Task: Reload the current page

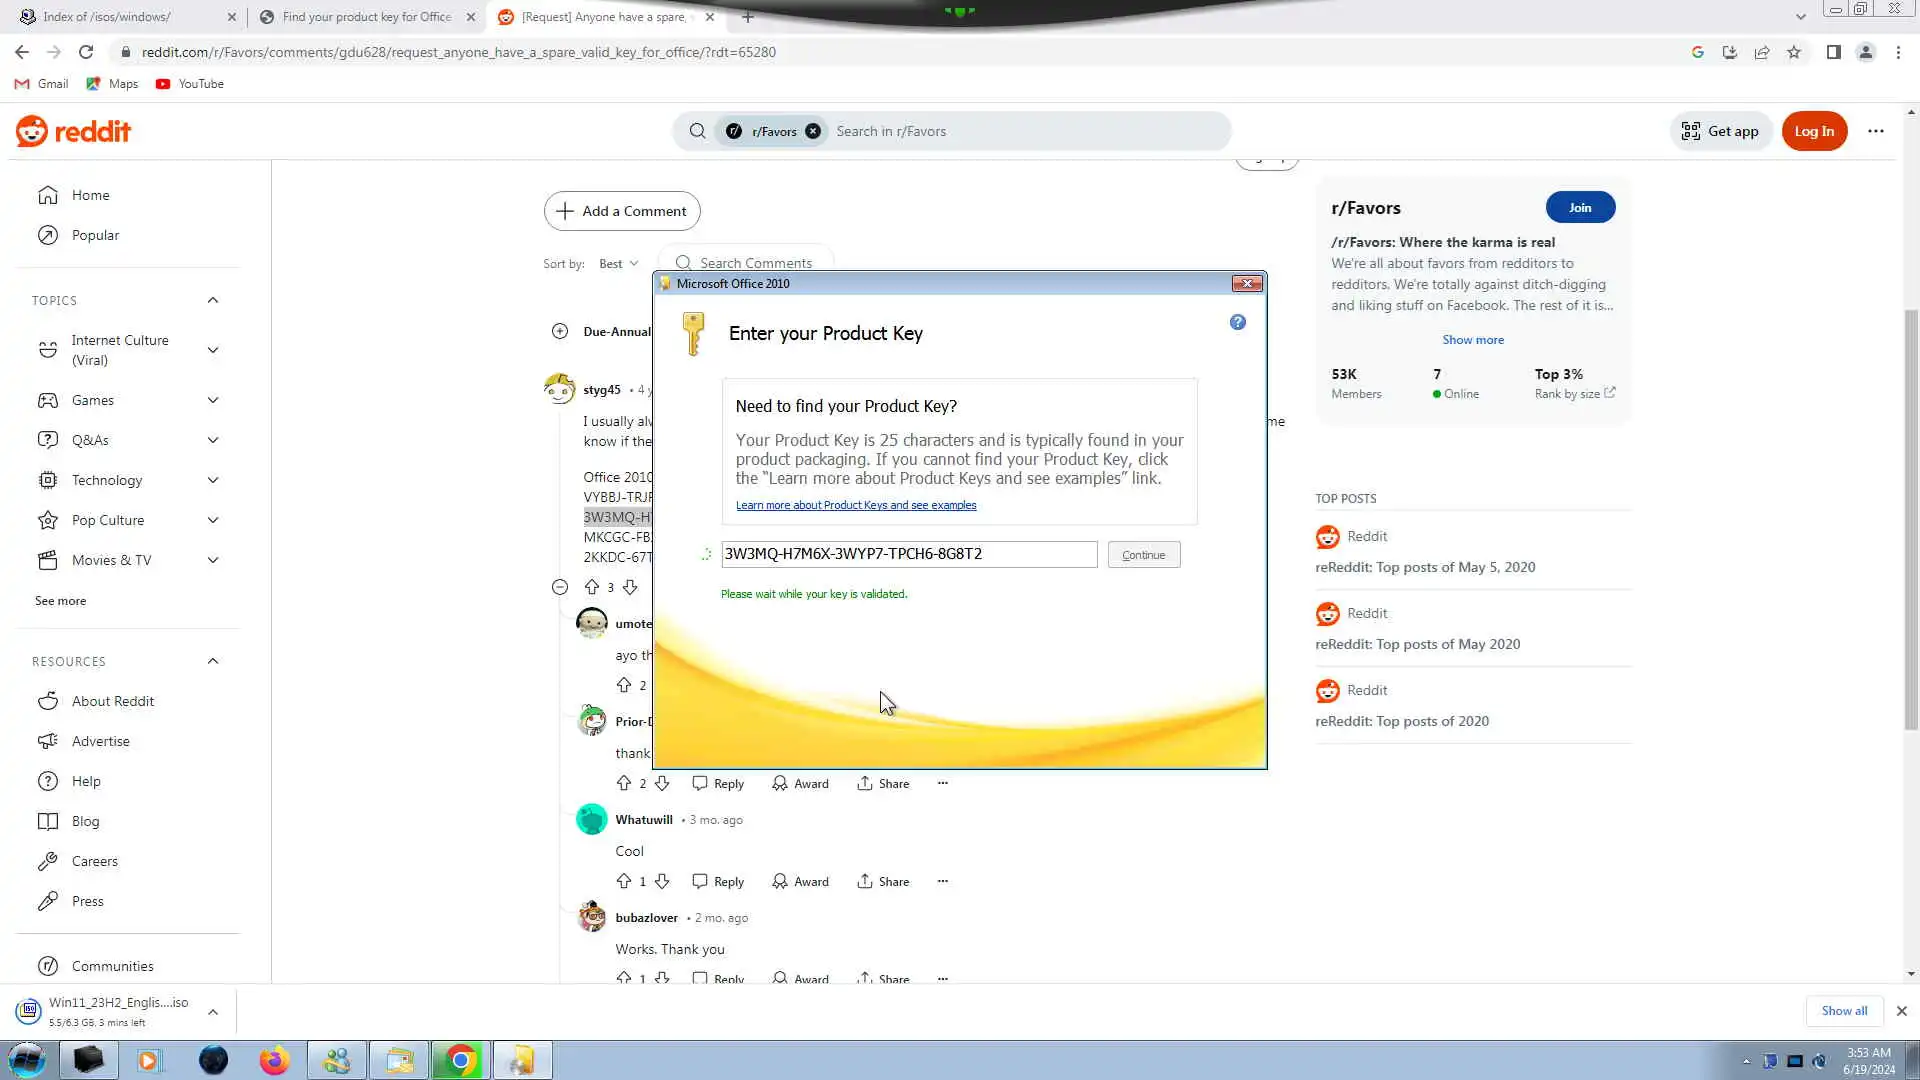Action: click(x=86, y=52)
